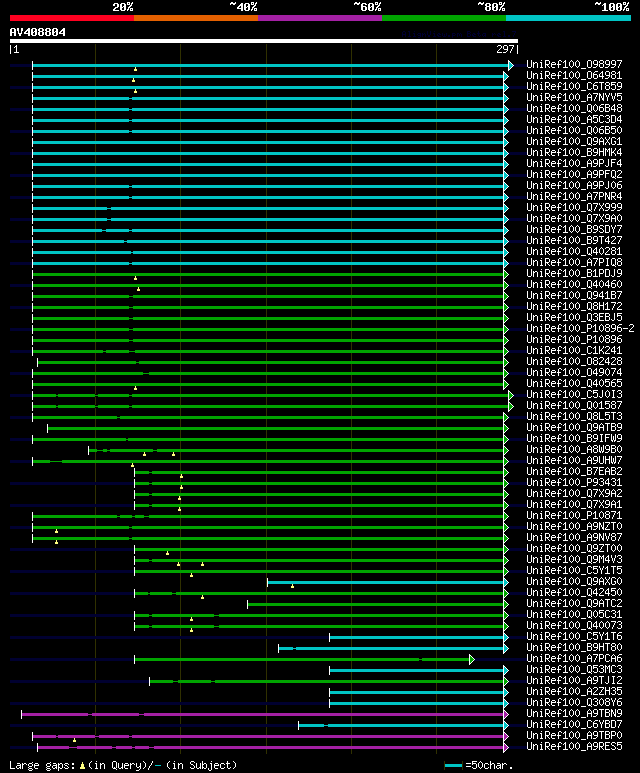The image size is (640, 773).
Task: Click the green arrowhead on UniRef100_A7PCA6 bar
Action: [471, 659]
